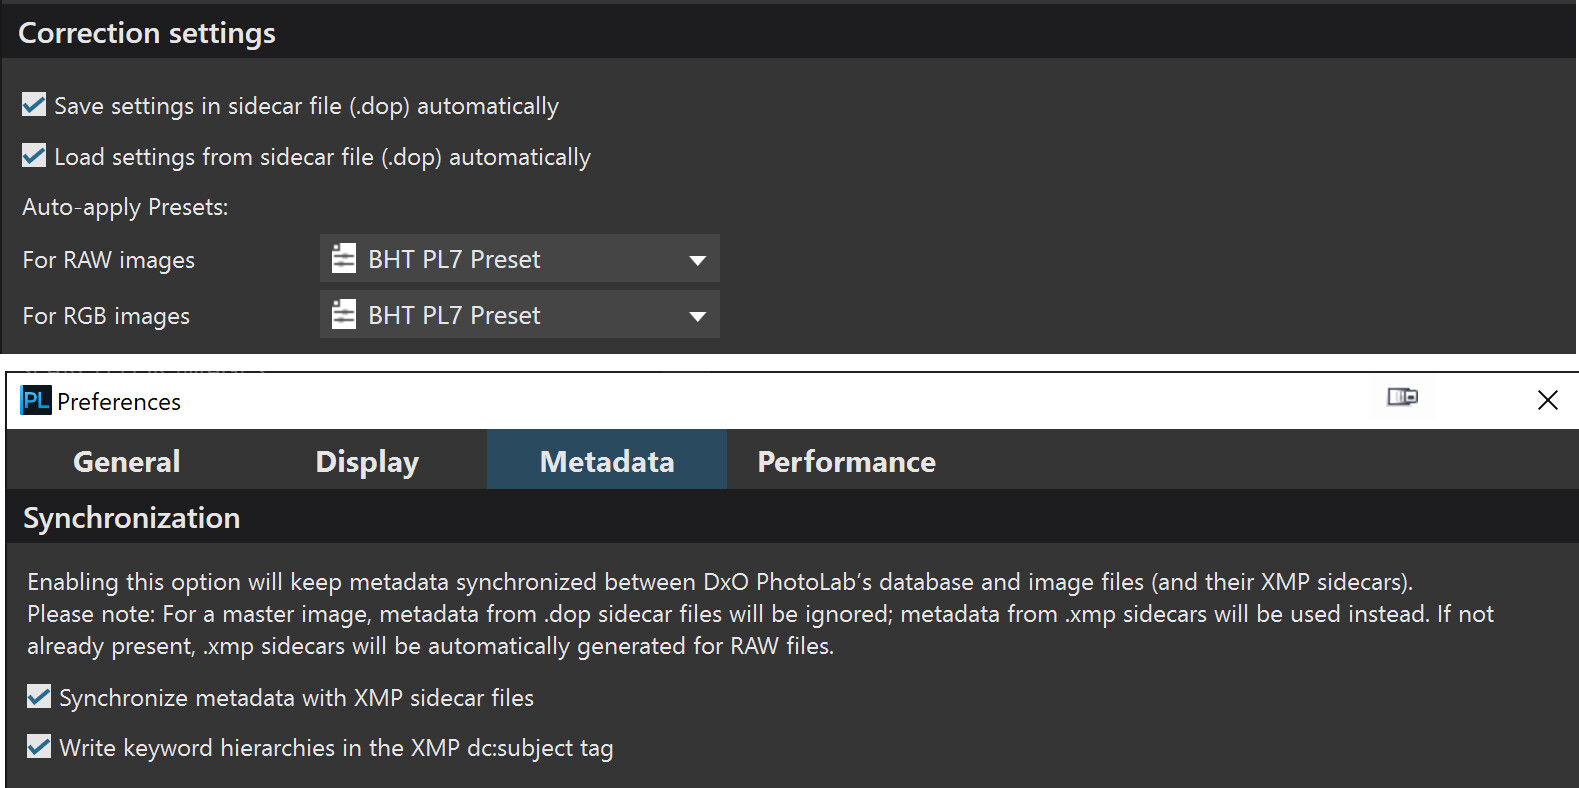
Task: Open the Display tab
Action: pos(367,461)
